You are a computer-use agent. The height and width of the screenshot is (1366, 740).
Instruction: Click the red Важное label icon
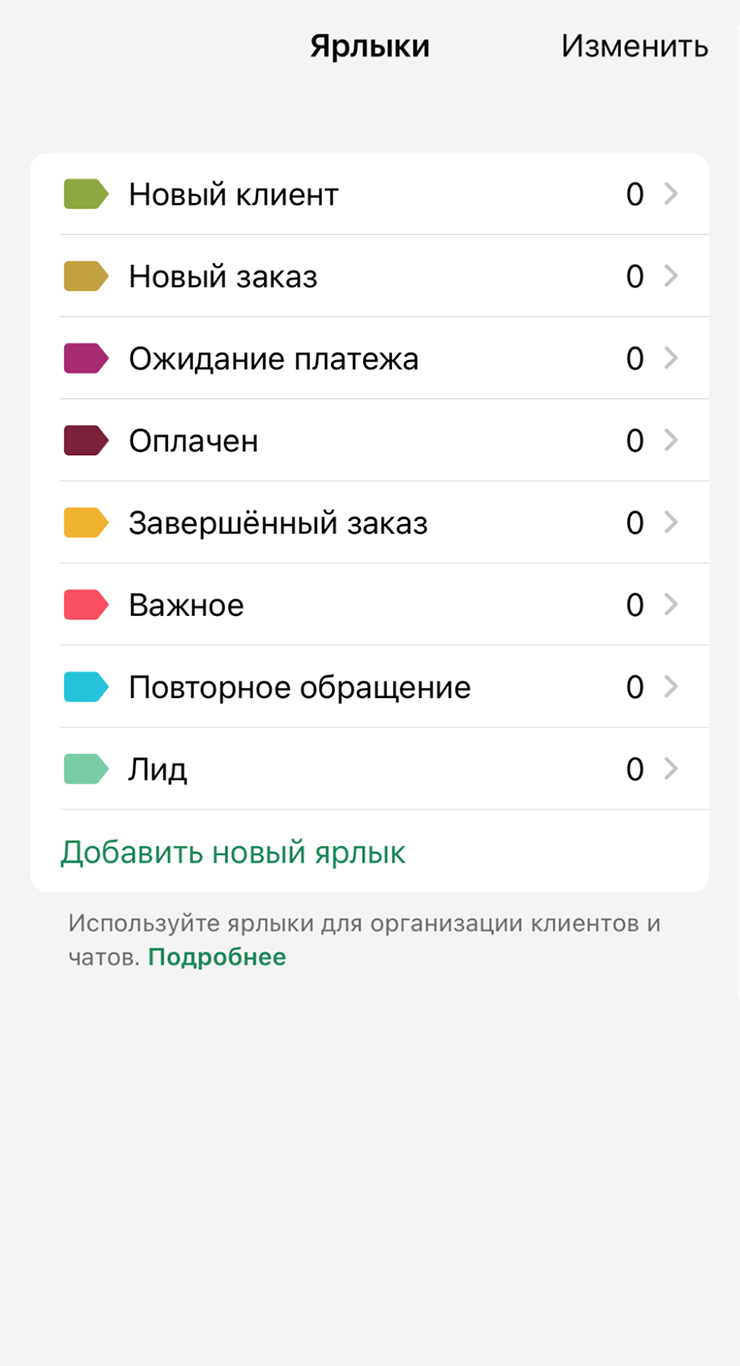tap(86, 604)
